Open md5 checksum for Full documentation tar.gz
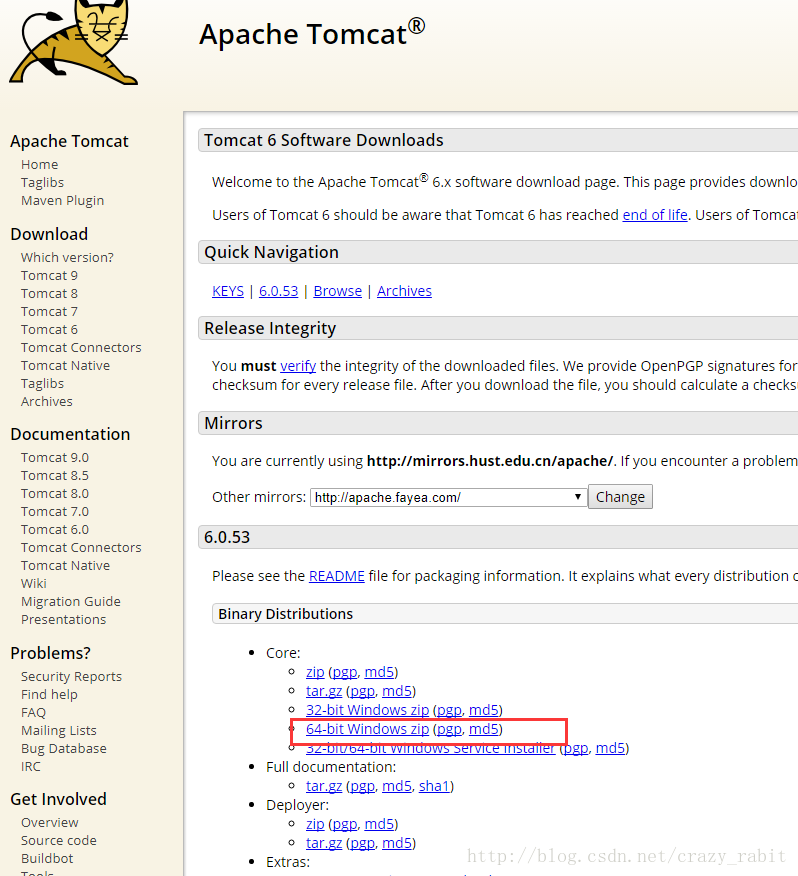 [x=397, y=786]
